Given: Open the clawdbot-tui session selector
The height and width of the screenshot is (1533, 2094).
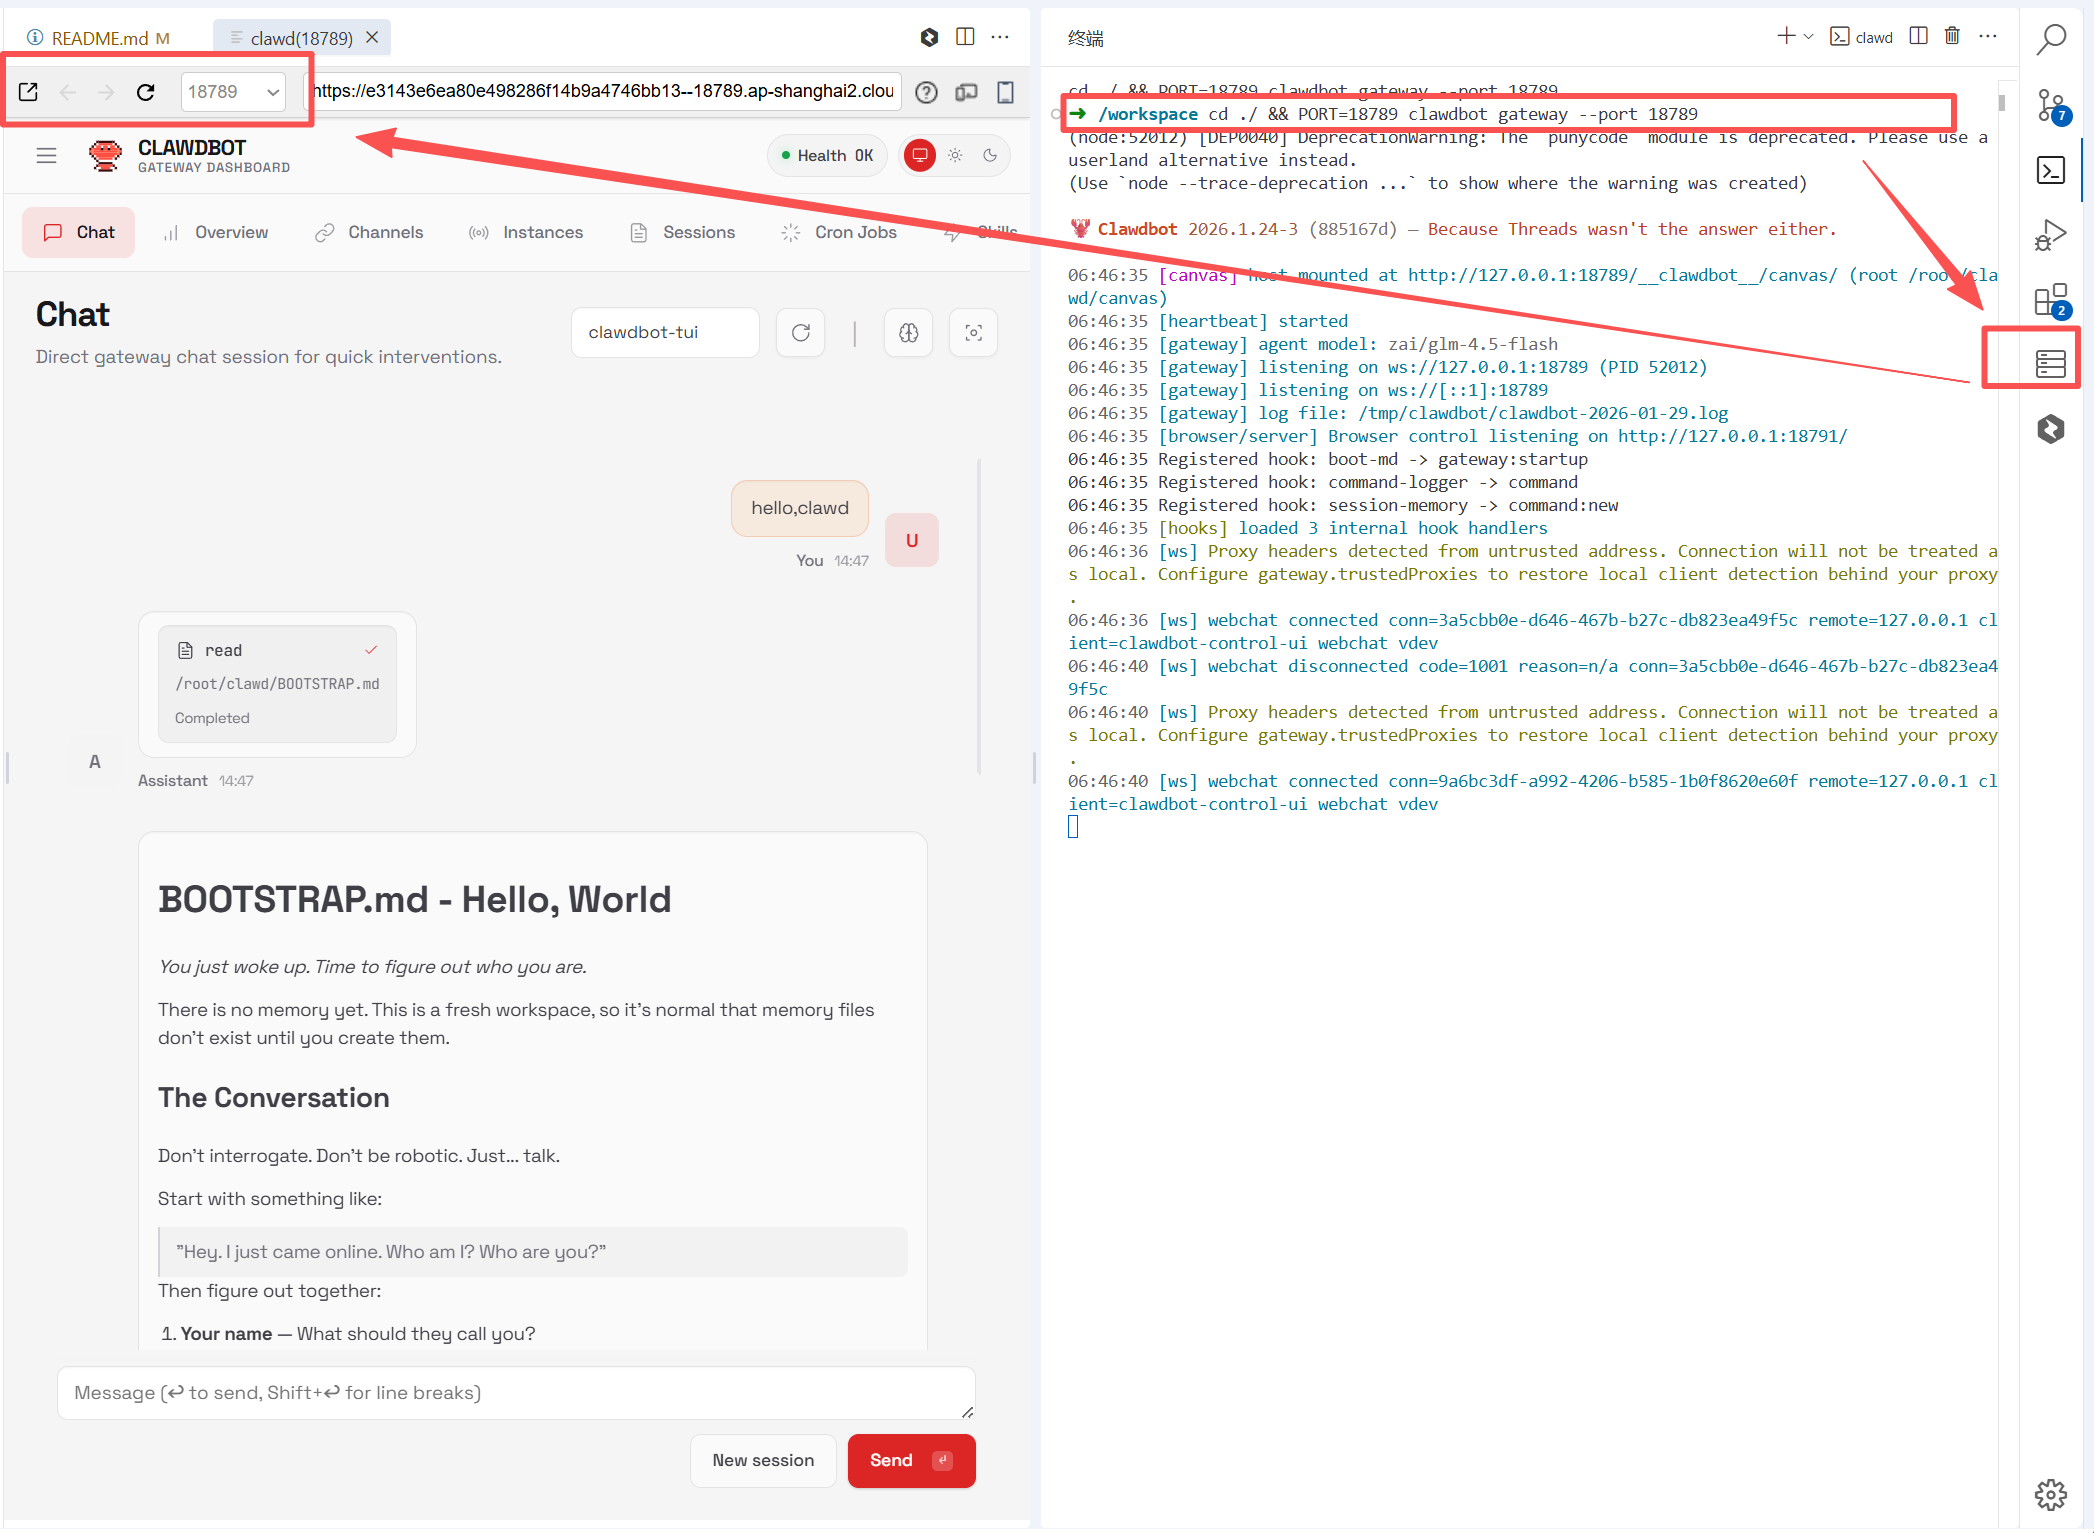Looking at the screenshot, I should coord(664,333).
